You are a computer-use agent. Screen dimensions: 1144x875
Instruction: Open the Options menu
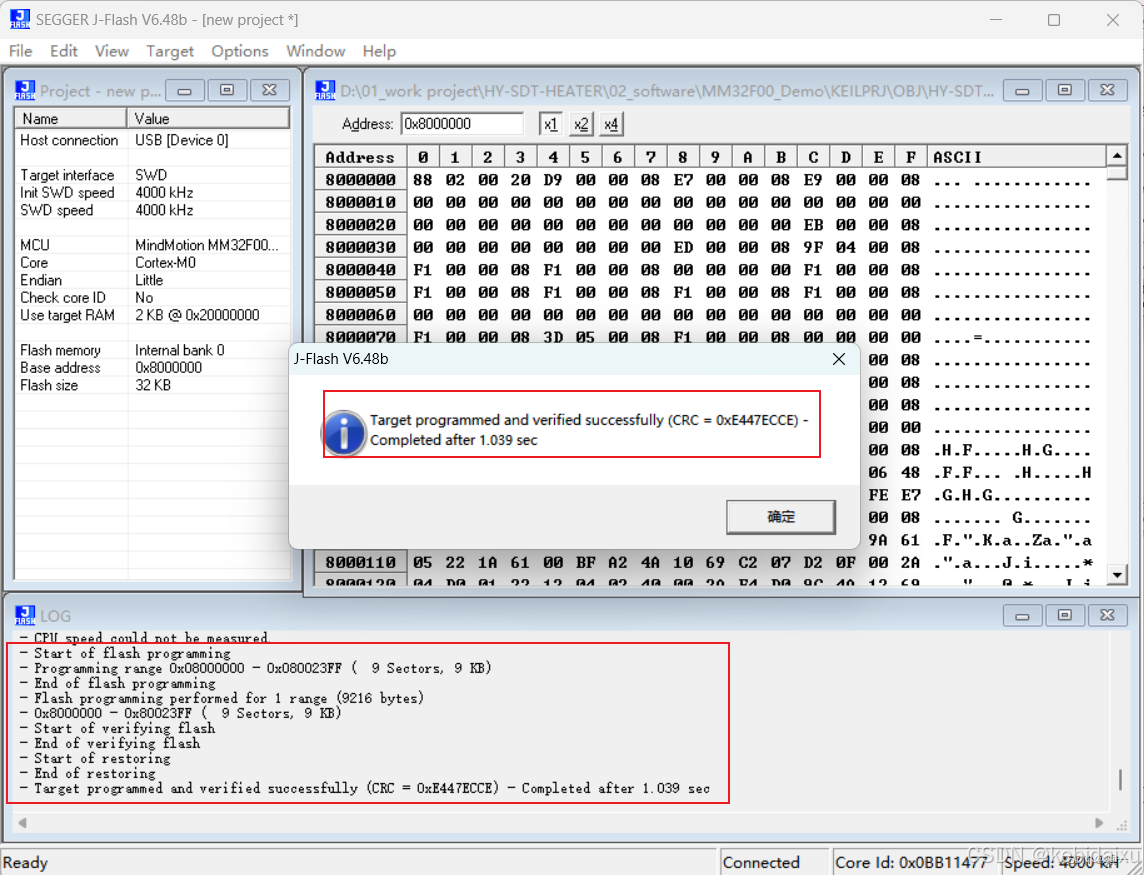point(239,51)
